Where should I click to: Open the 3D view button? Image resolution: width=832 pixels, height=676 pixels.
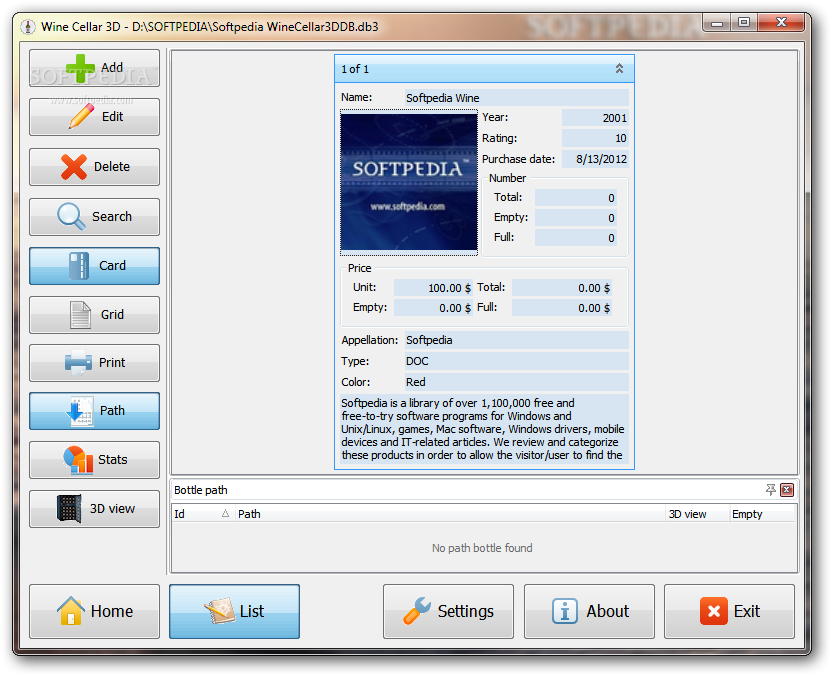(x=94, y=509)
